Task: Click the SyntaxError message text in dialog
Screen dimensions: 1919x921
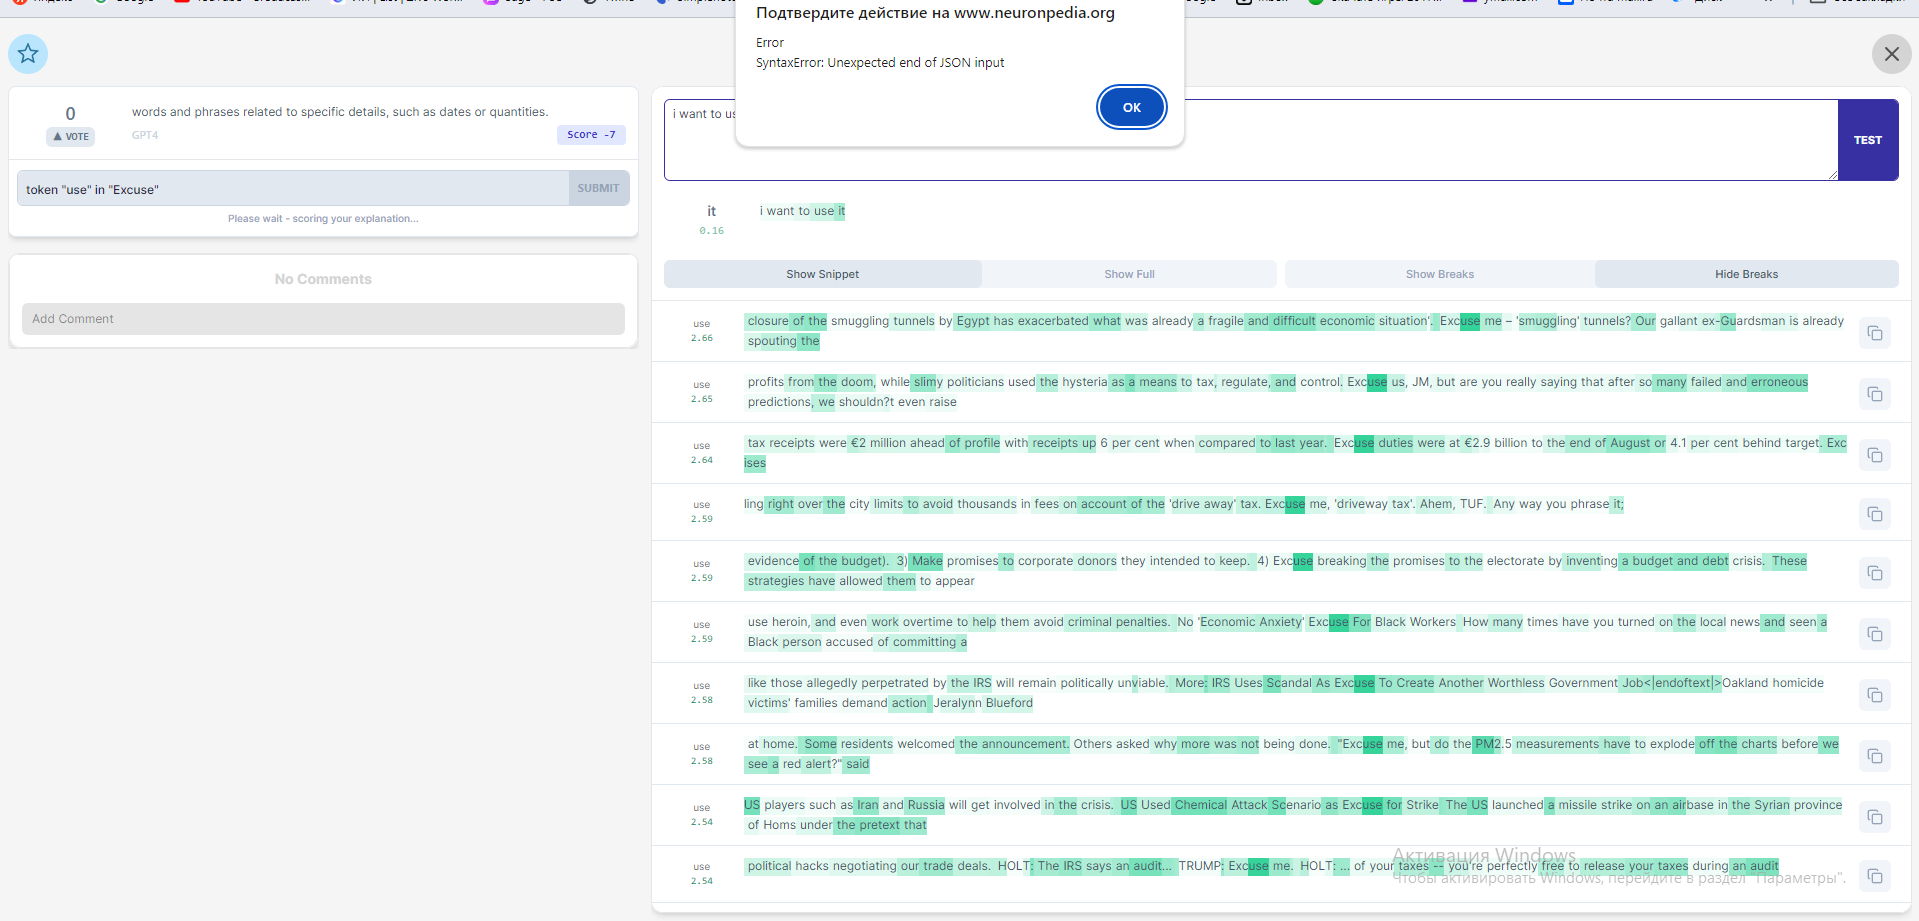Action: (x=880, y=62)
